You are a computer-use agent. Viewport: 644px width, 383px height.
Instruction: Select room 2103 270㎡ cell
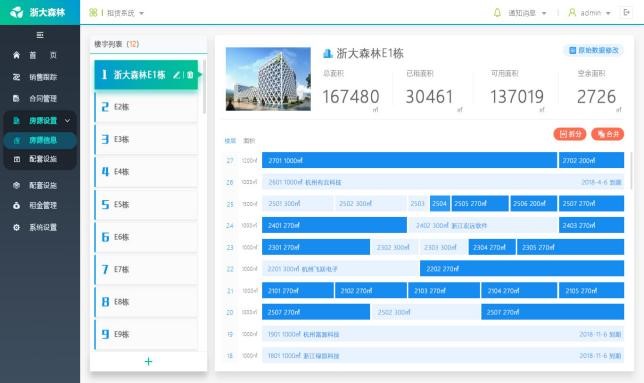point(444,290)
